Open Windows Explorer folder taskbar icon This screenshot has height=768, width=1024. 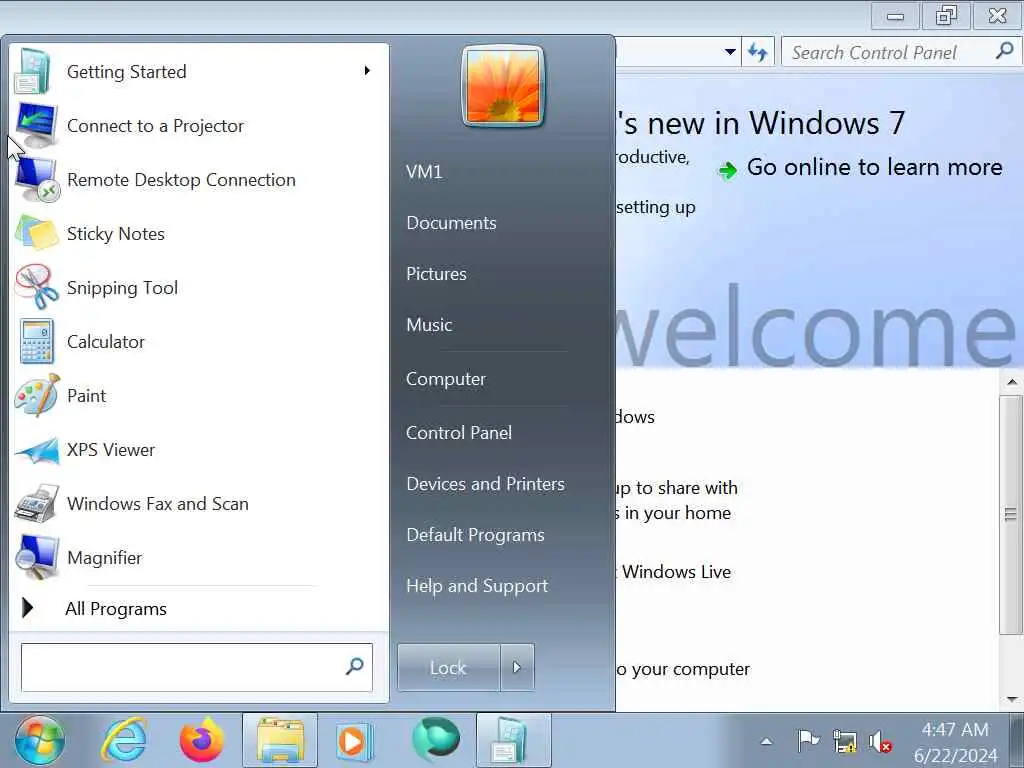(x=280, y=741)
